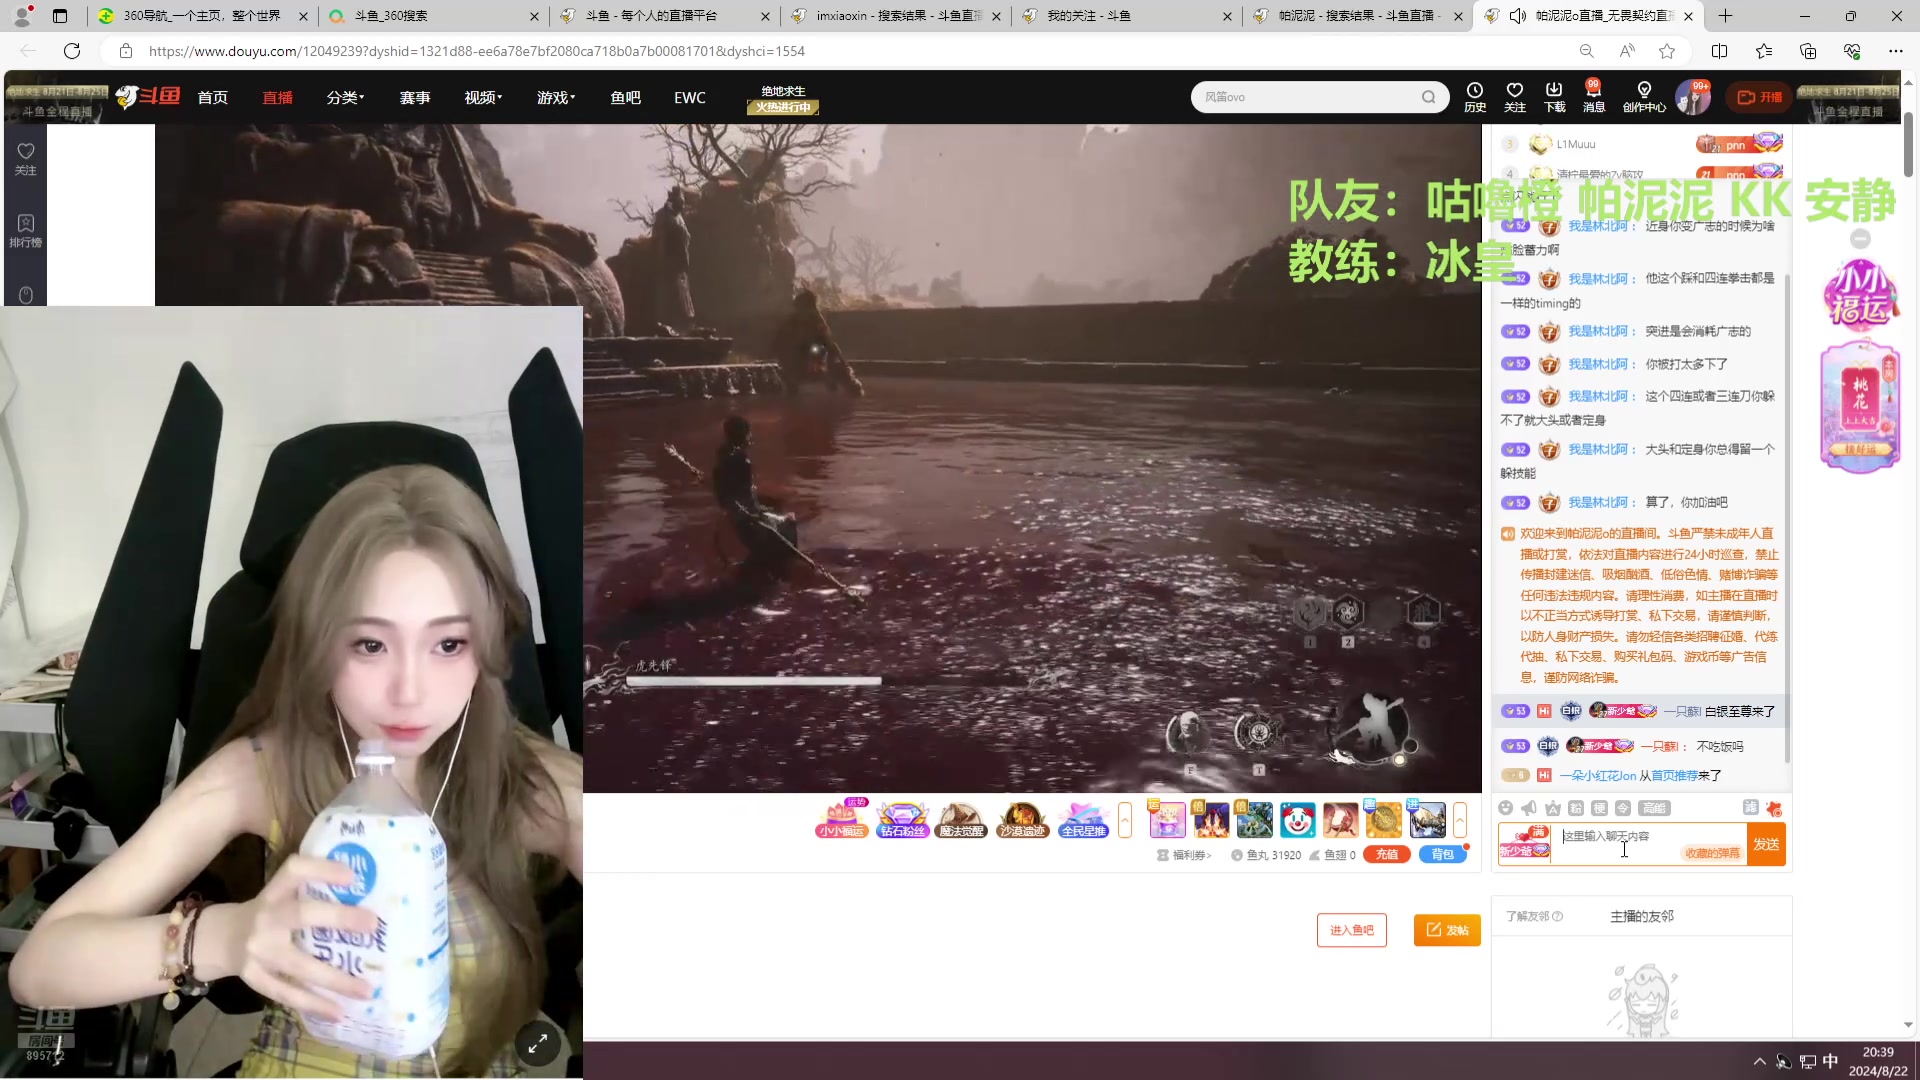
Task: Select the clown face gift
Action: pos(1298,820)
